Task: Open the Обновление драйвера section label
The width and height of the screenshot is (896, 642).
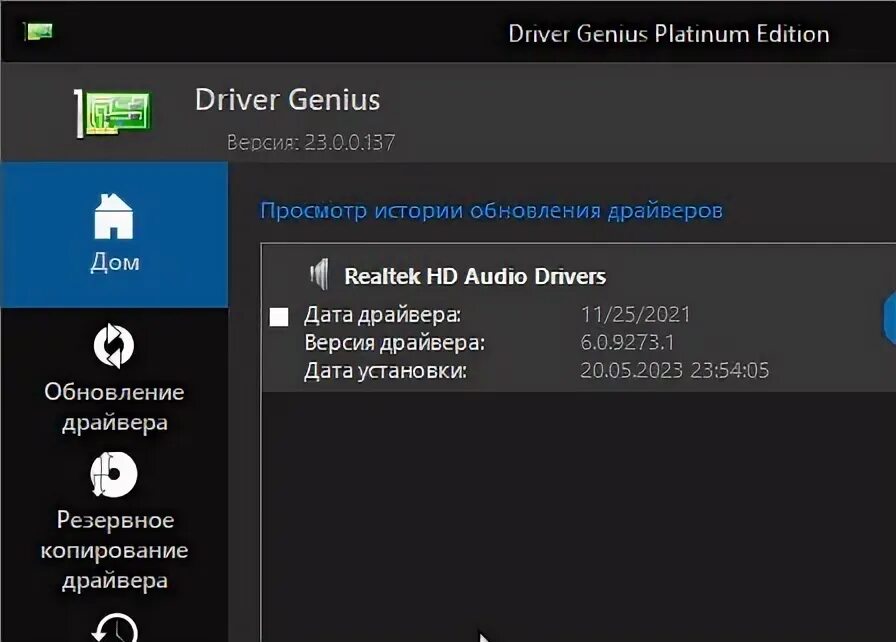Action: coord(114,407)
